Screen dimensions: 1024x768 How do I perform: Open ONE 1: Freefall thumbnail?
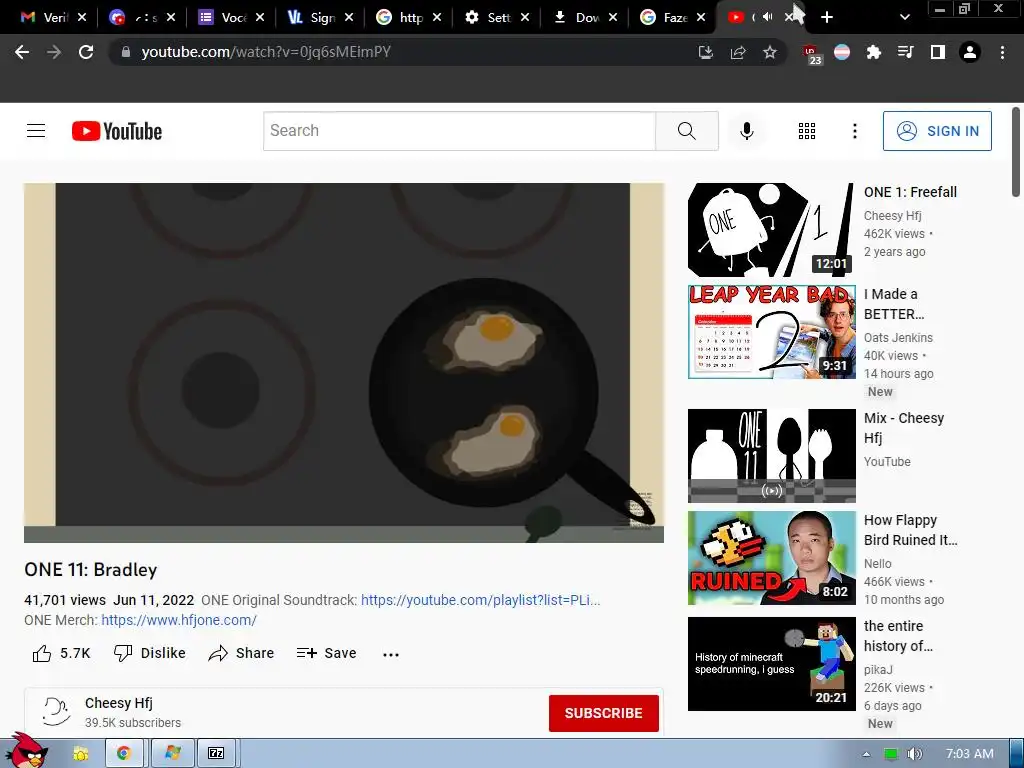[x=771, y=230]
